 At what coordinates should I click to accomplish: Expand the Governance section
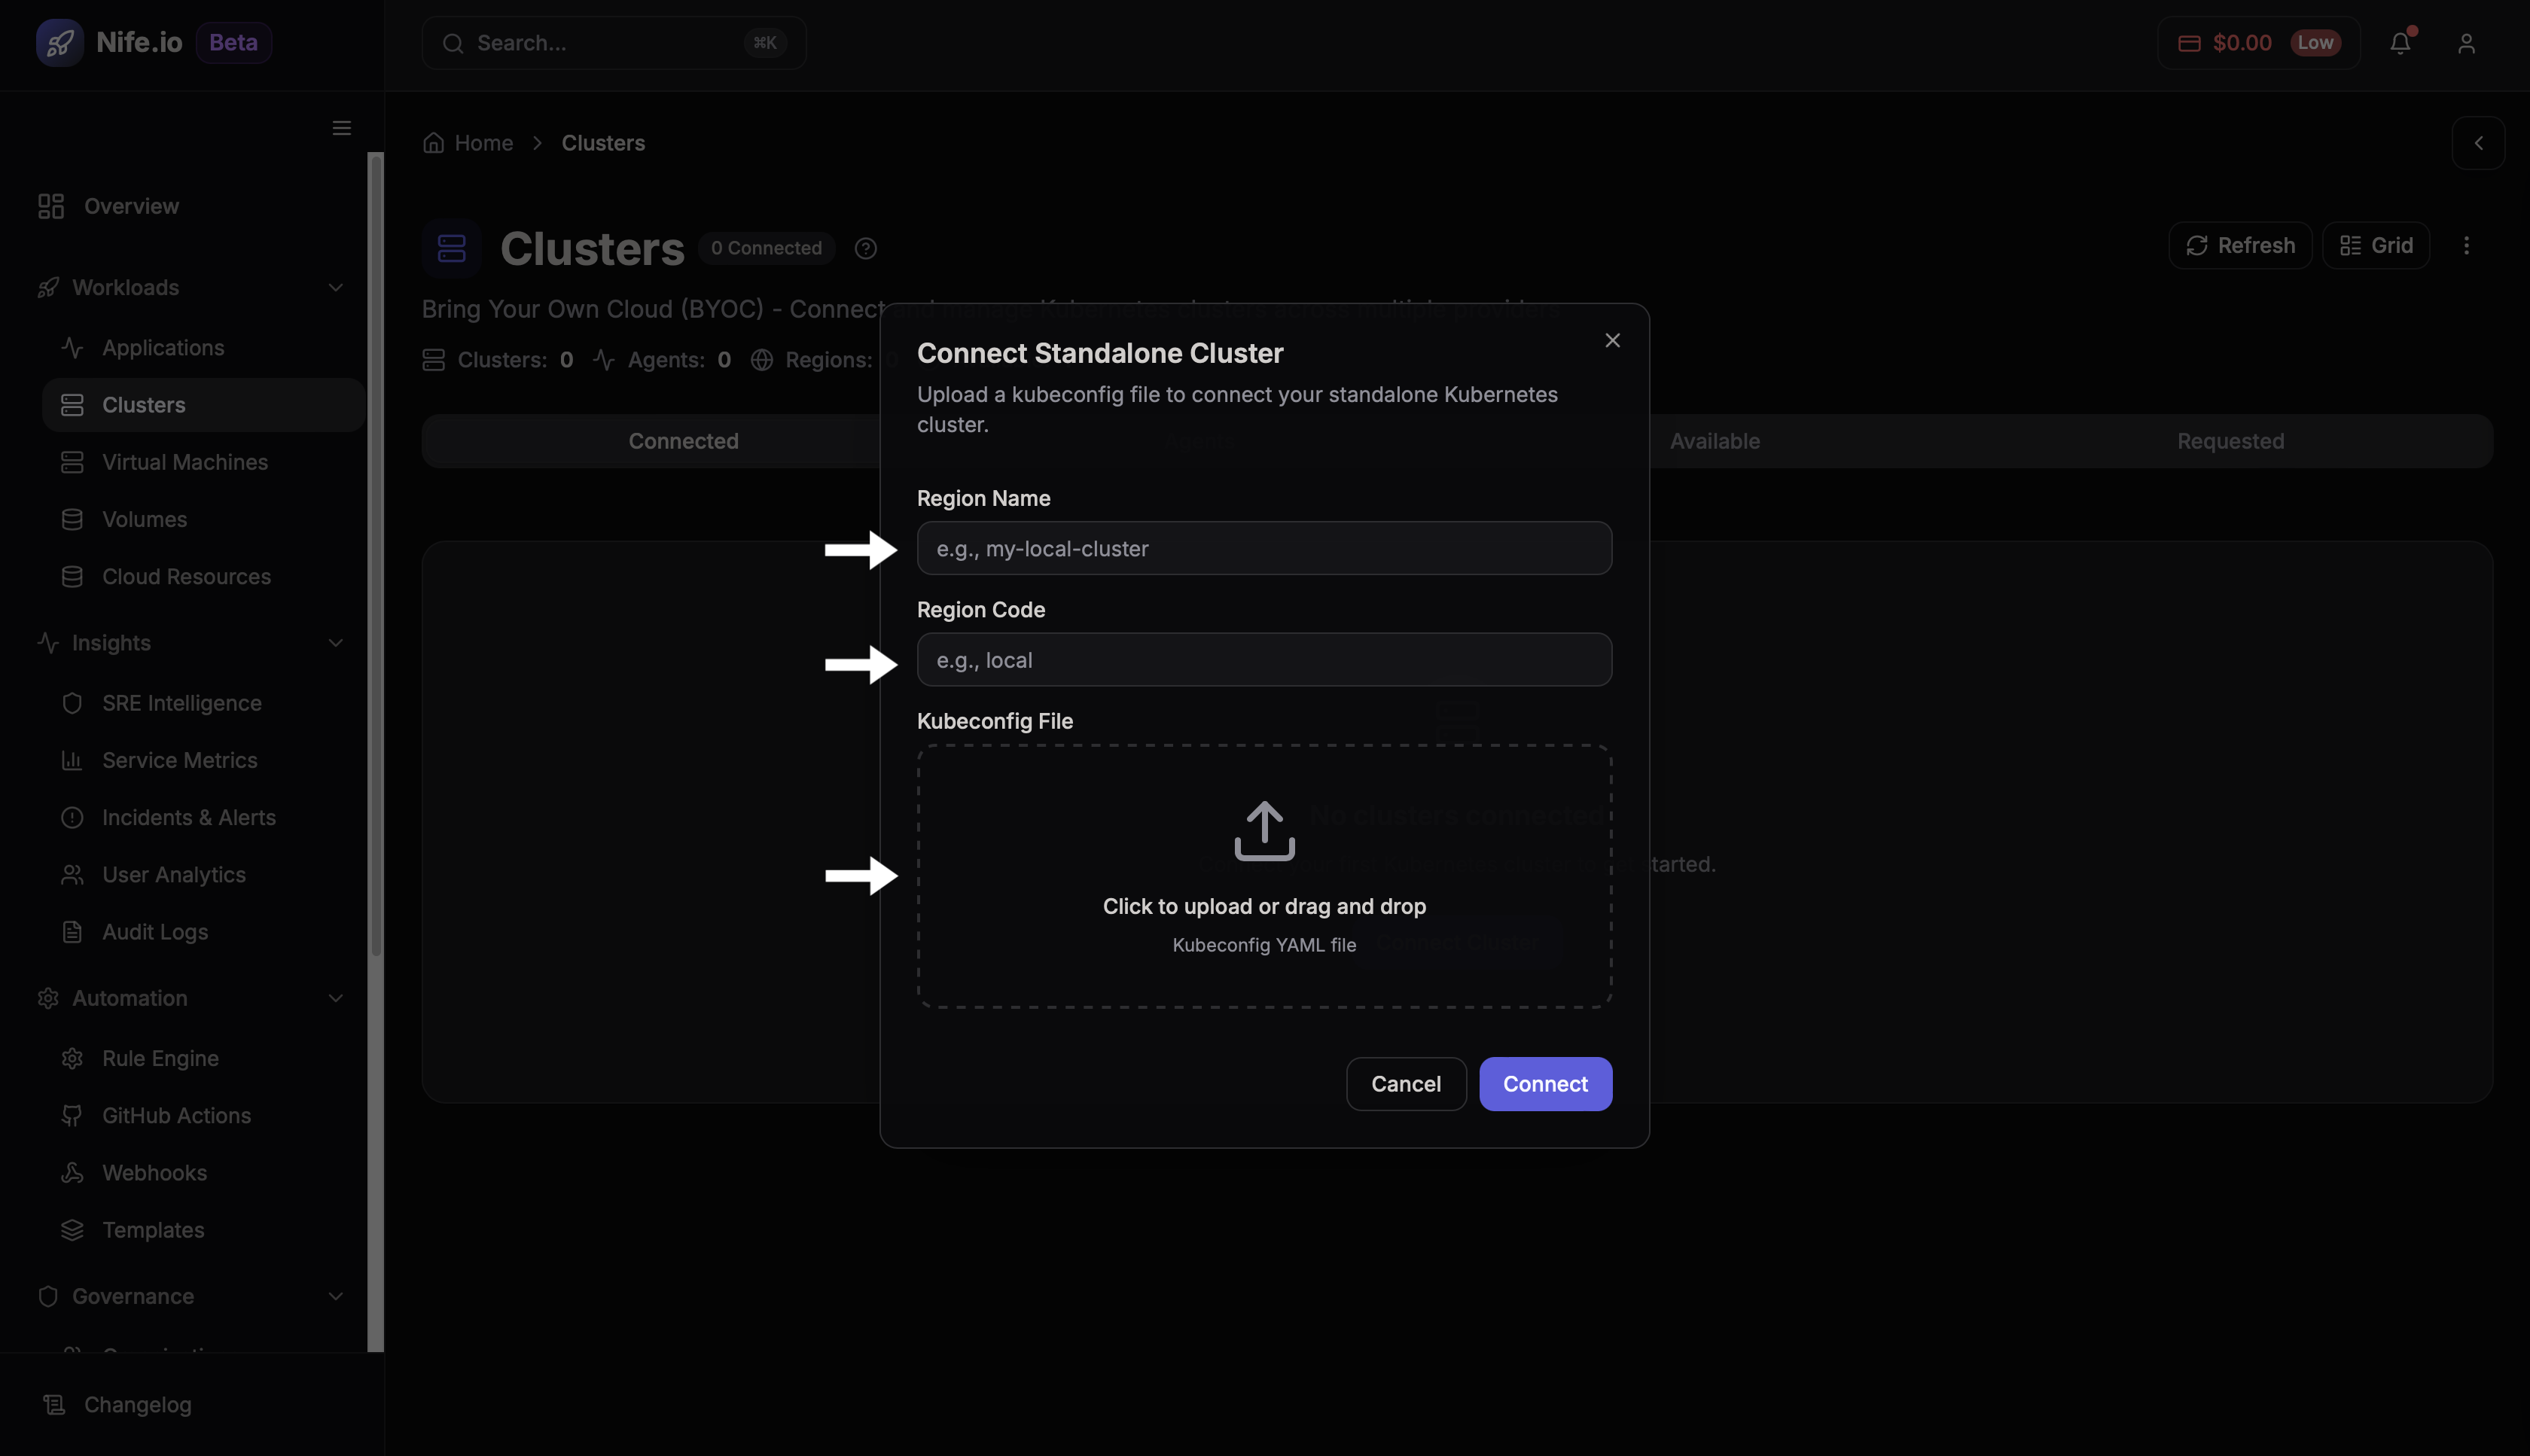(336, 1296)
